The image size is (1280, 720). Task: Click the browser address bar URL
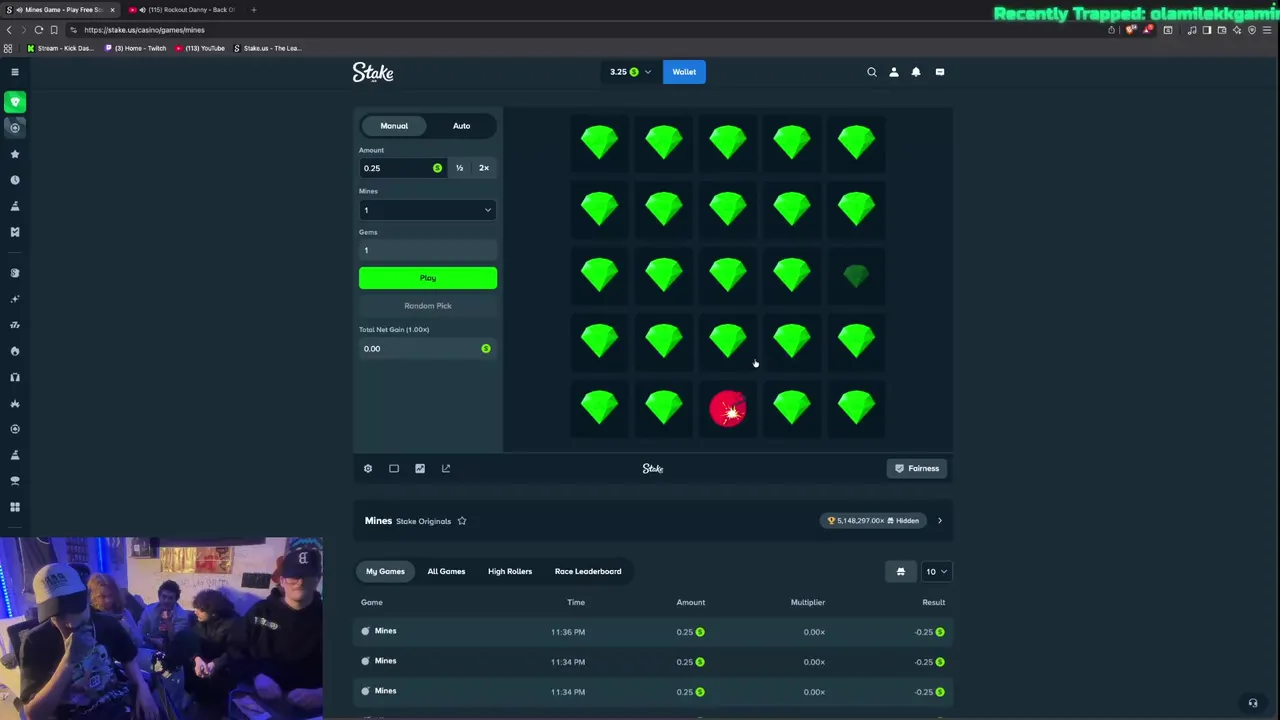point(144,30)
